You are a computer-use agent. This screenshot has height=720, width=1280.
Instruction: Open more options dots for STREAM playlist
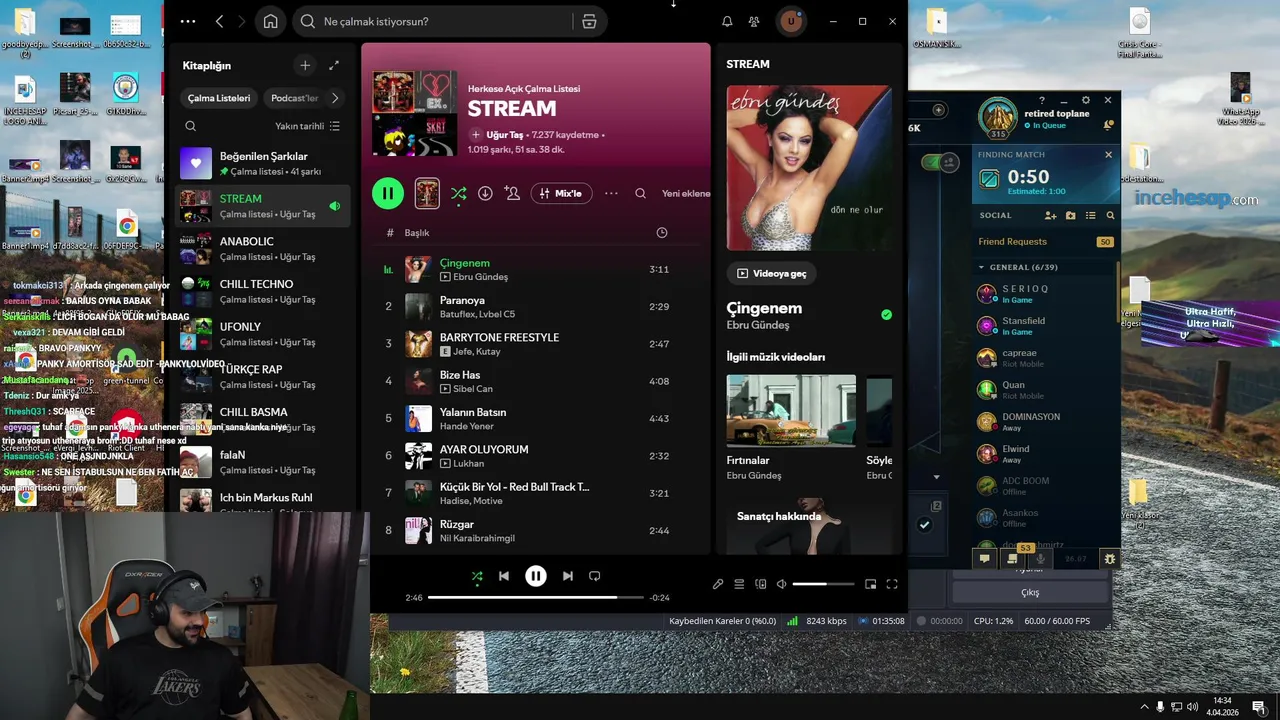click(611, 193)
